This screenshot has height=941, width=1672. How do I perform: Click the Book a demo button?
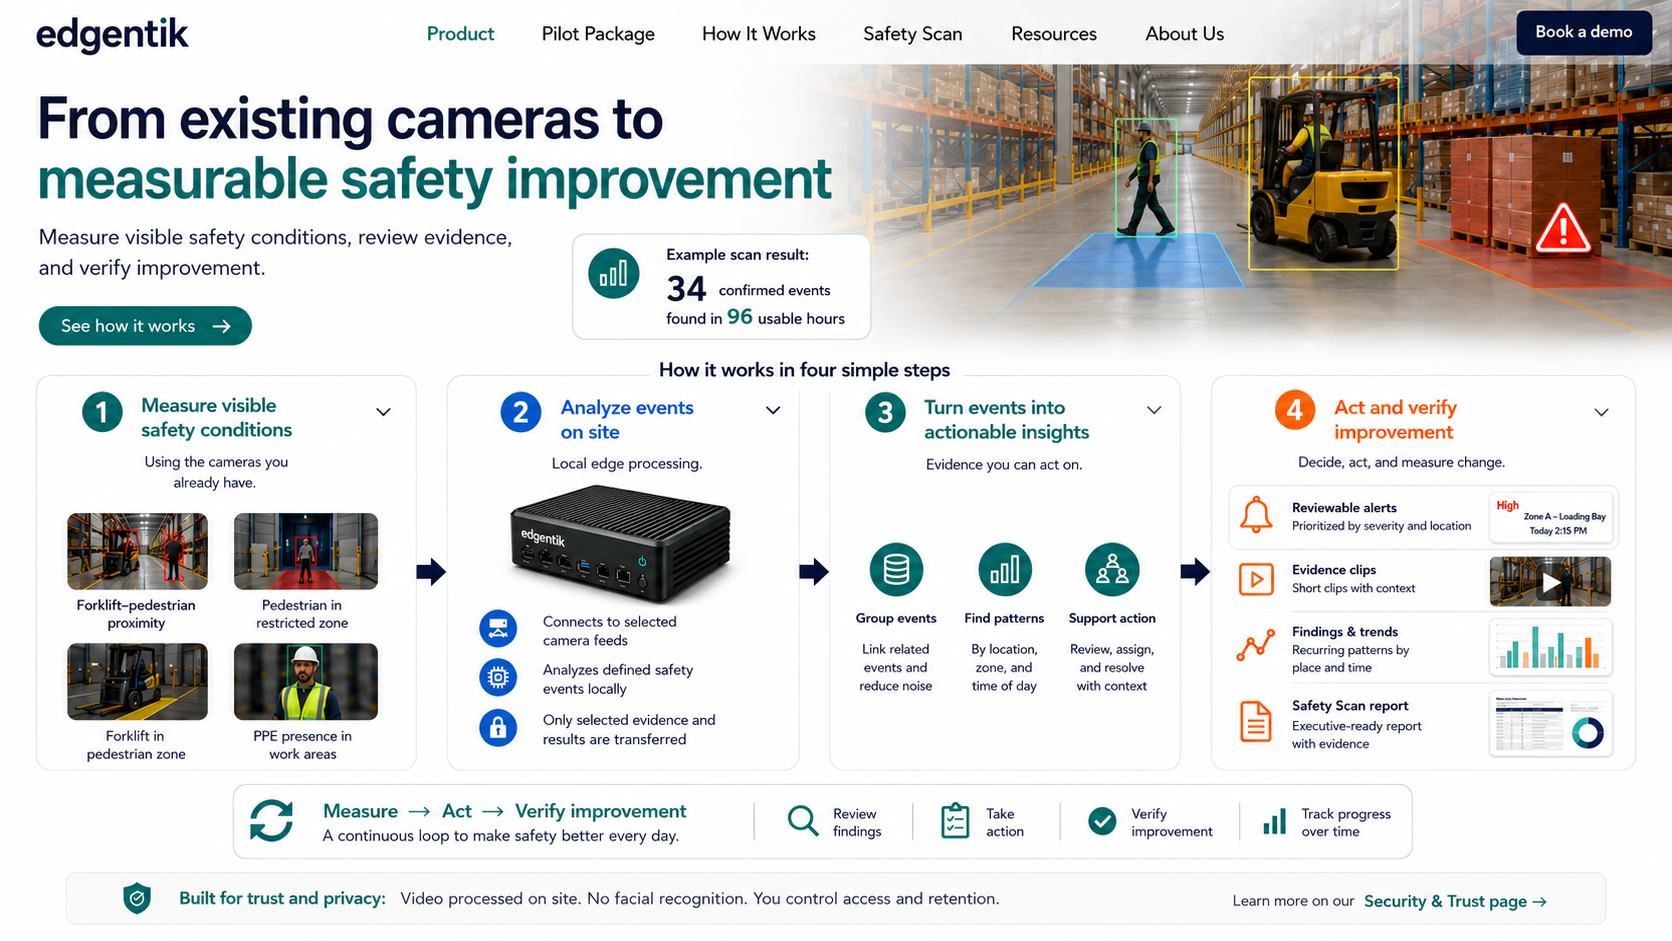[x=1584, y=32]
